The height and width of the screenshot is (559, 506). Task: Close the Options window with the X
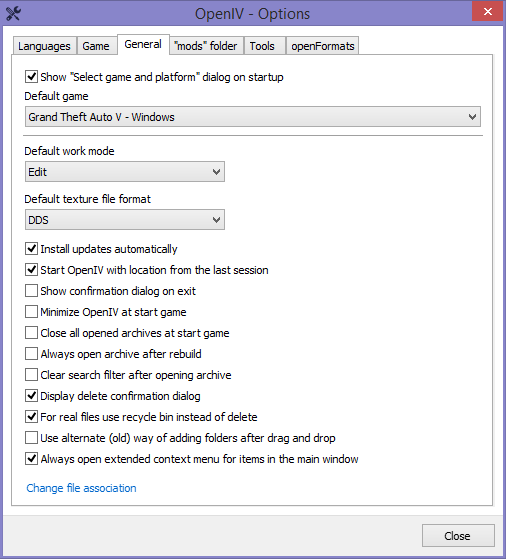(x=487, y=11)
